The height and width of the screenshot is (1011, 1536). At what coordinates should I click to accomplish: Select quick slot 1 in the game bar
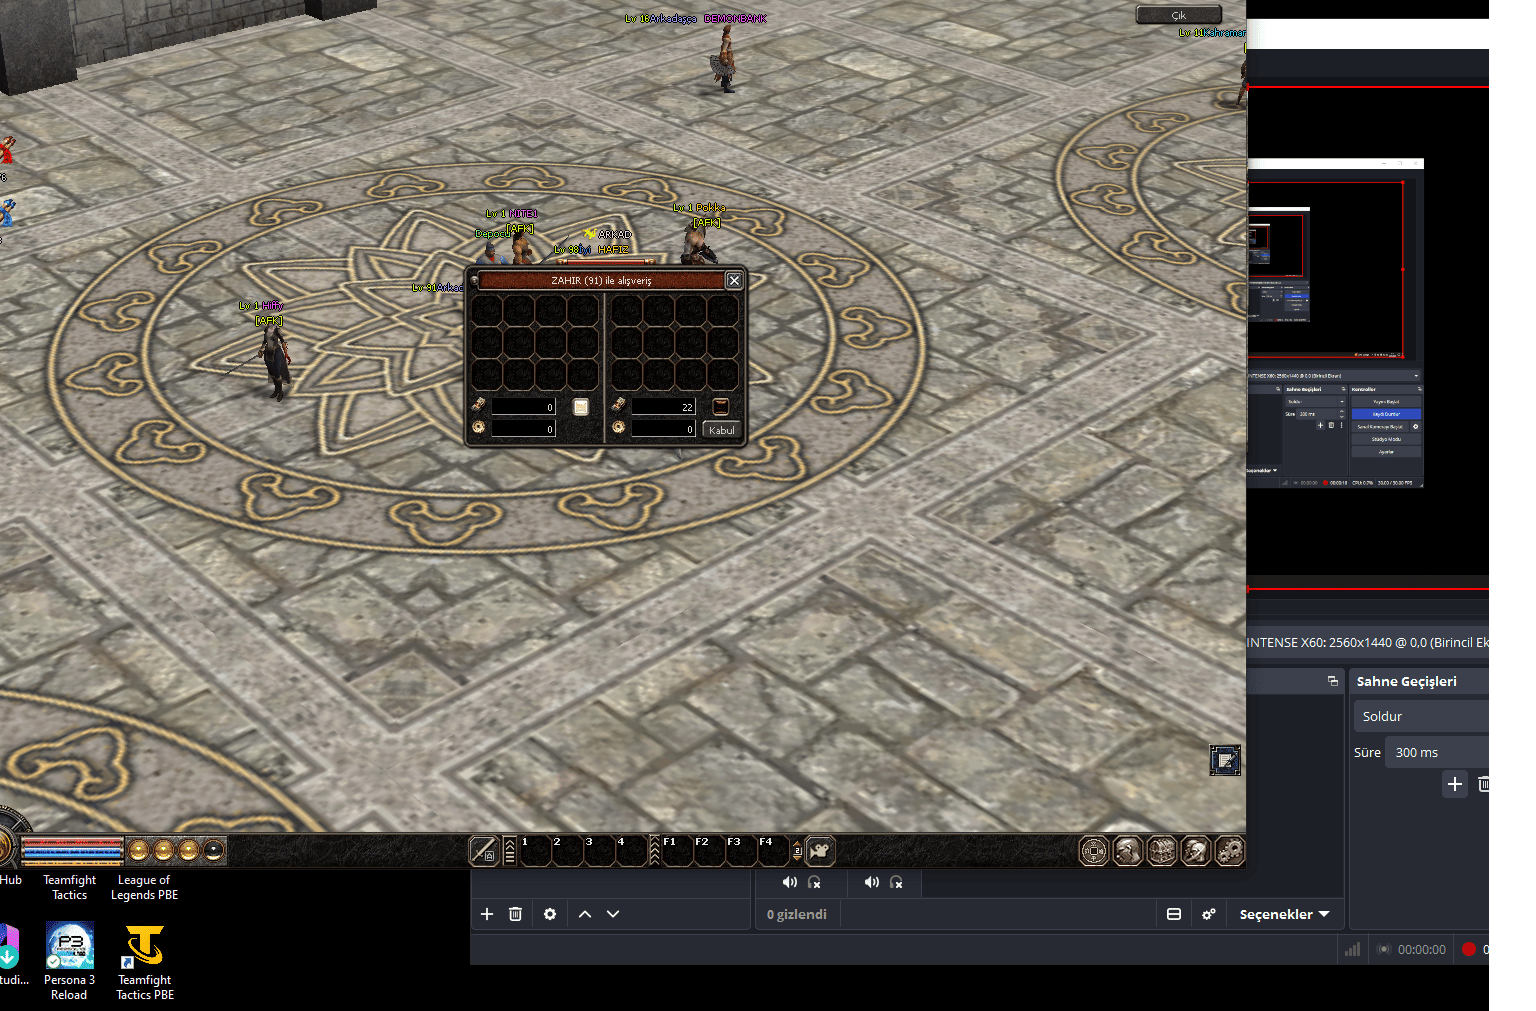click(x=535, y=851)
